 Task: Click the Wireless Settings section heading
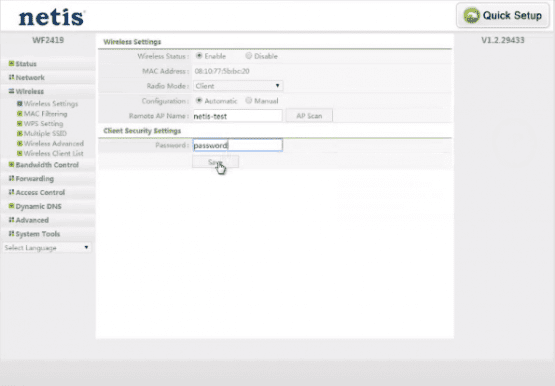[x=132, y=42]
